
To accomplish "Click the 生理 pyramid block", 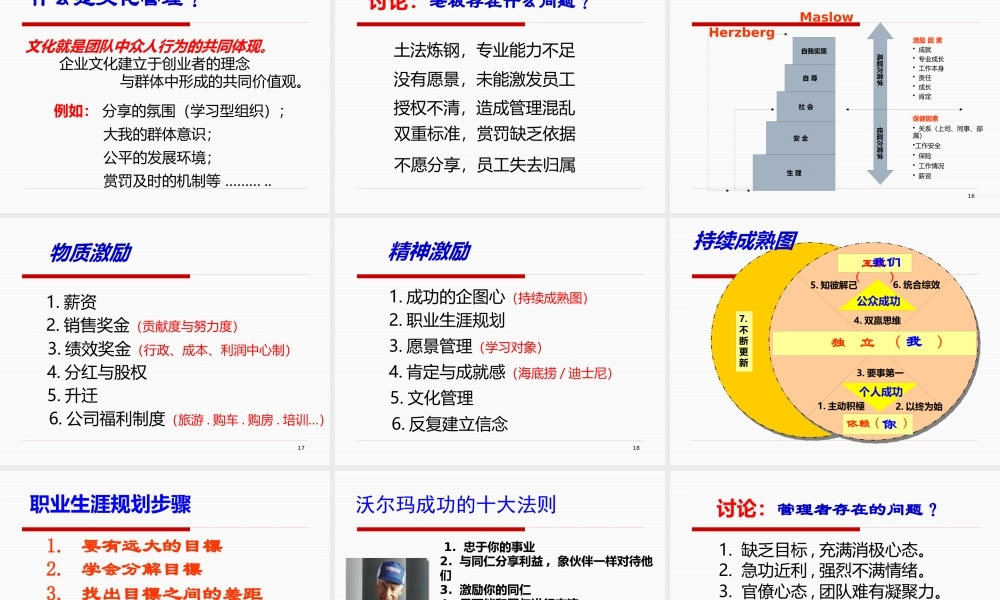I will point(794,172).
